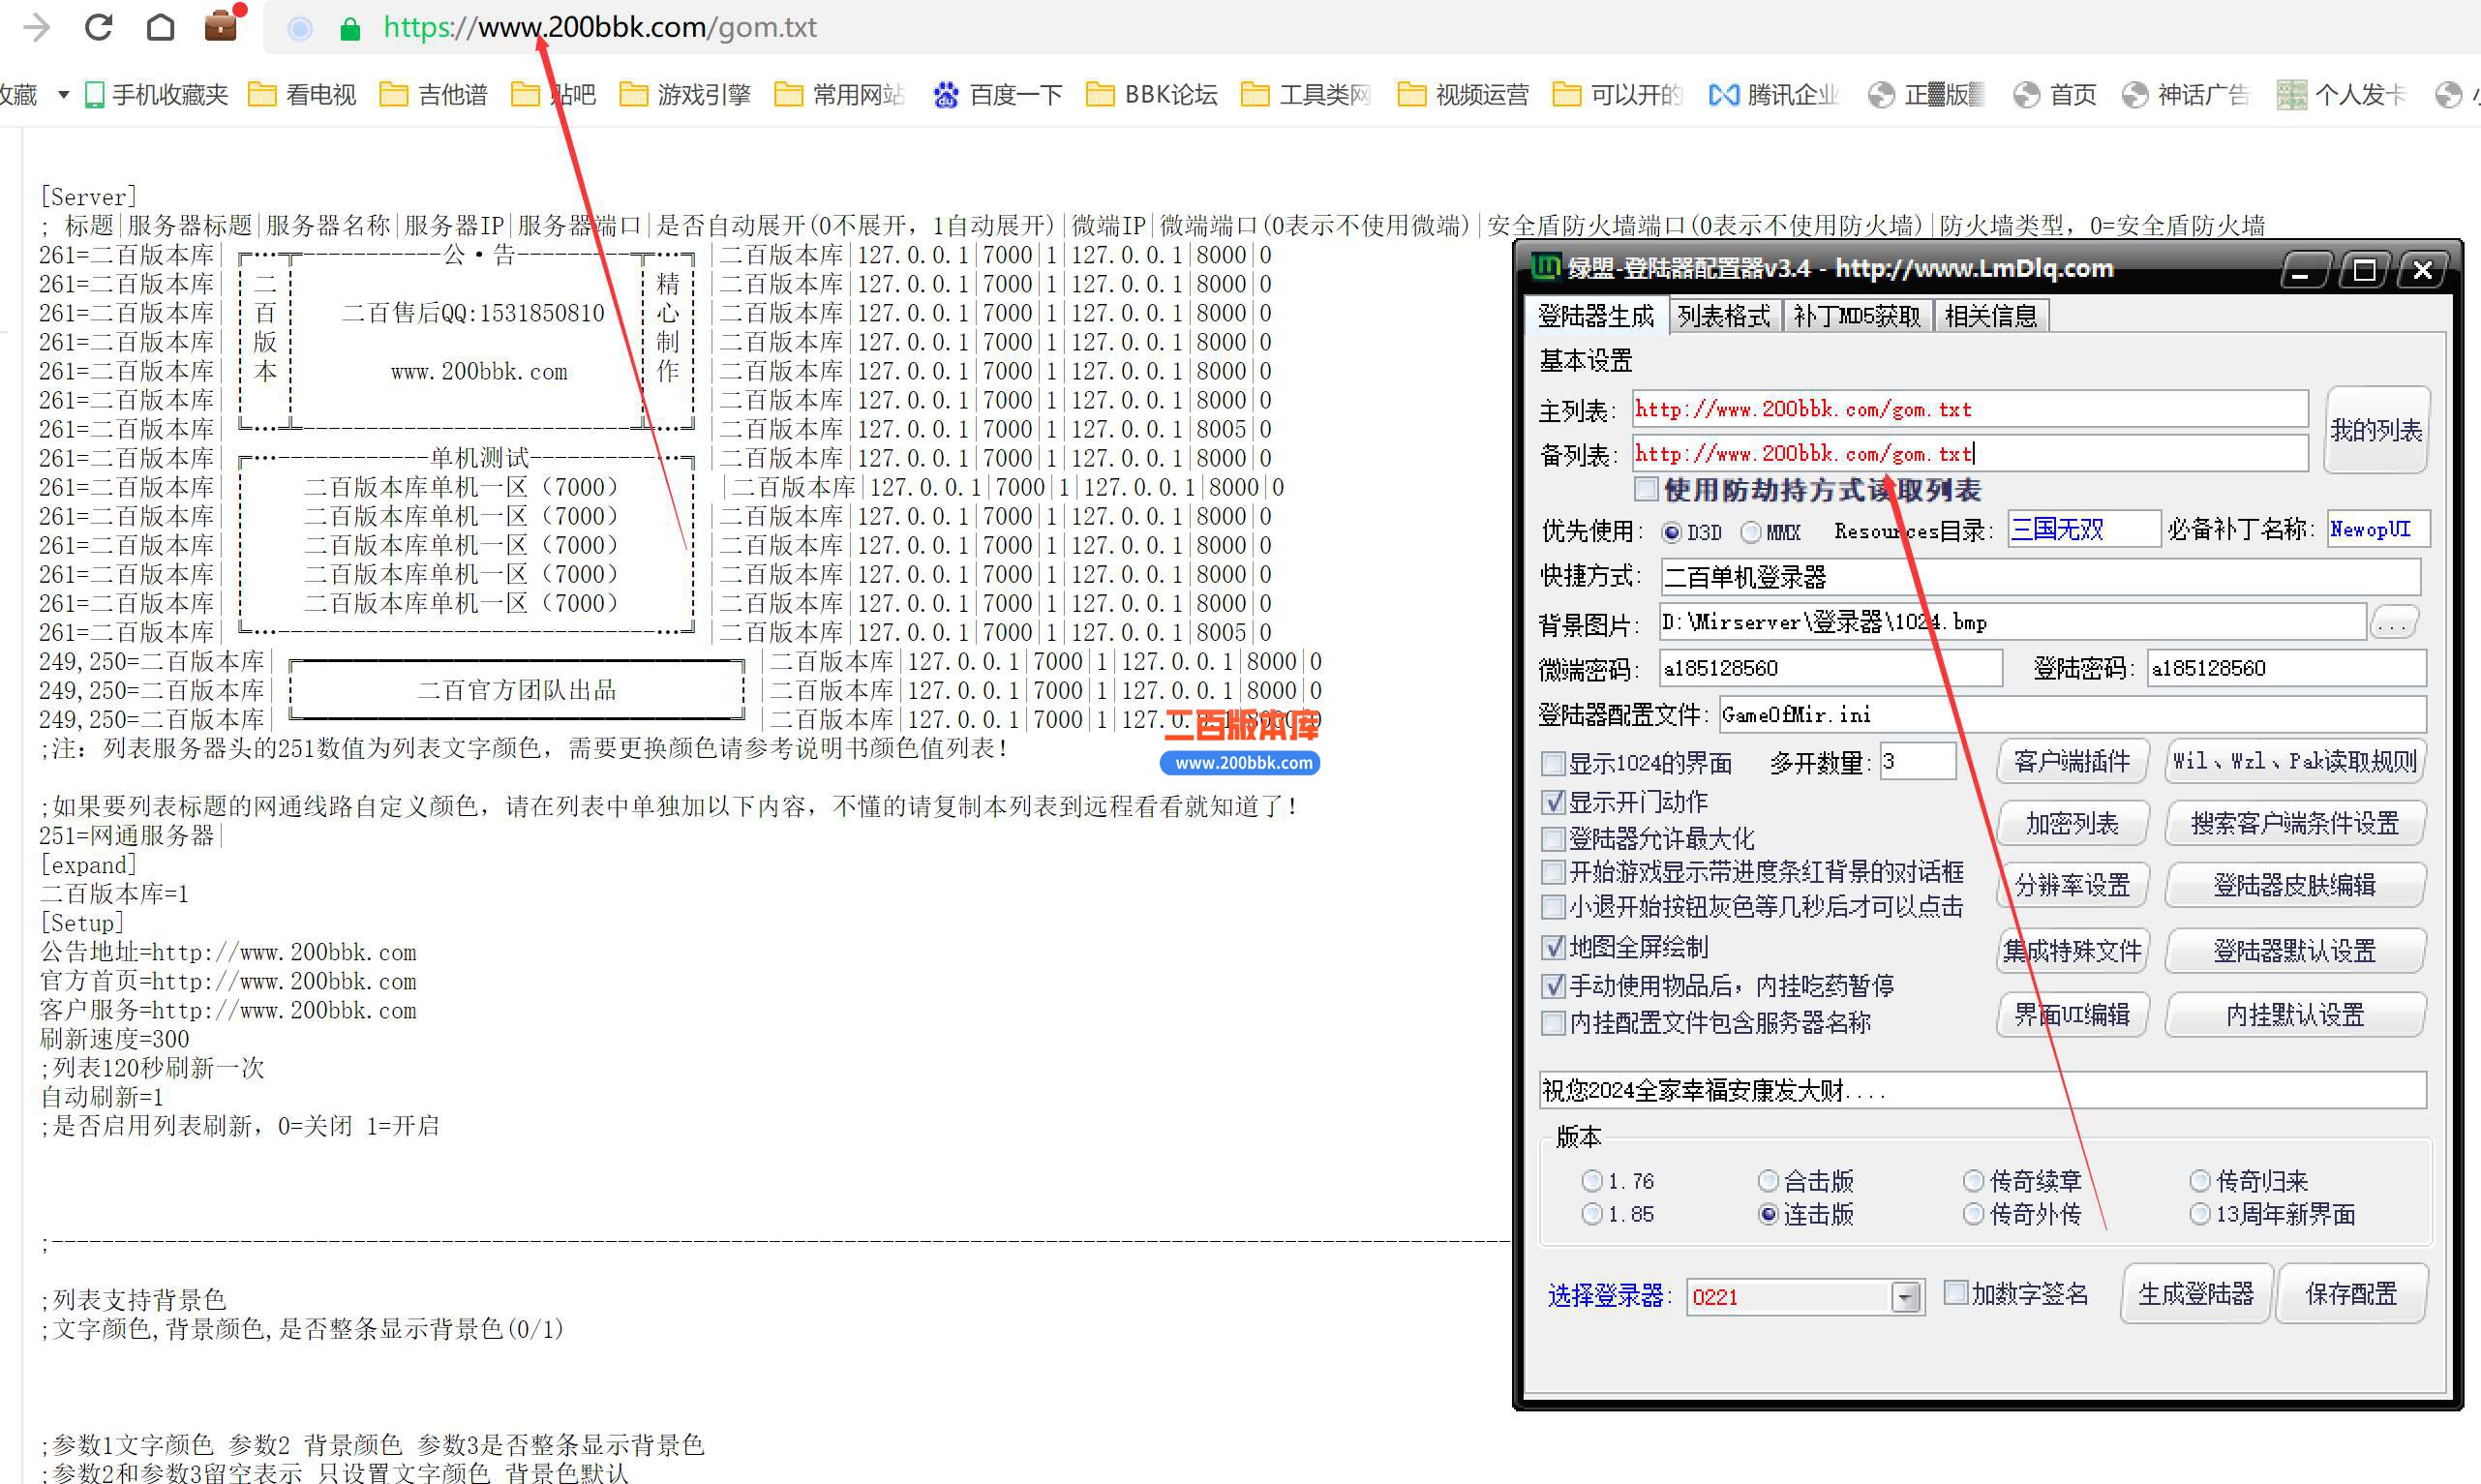Viewport: 2481px width, 1484px height.
Task: Select the MMX radio option
Action: coord(1750,532)
